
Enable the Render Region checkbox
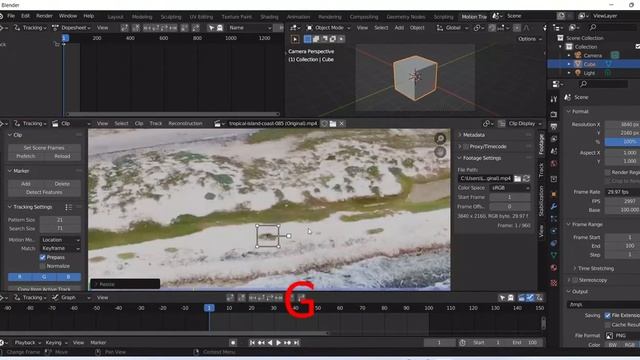(608, 173)
